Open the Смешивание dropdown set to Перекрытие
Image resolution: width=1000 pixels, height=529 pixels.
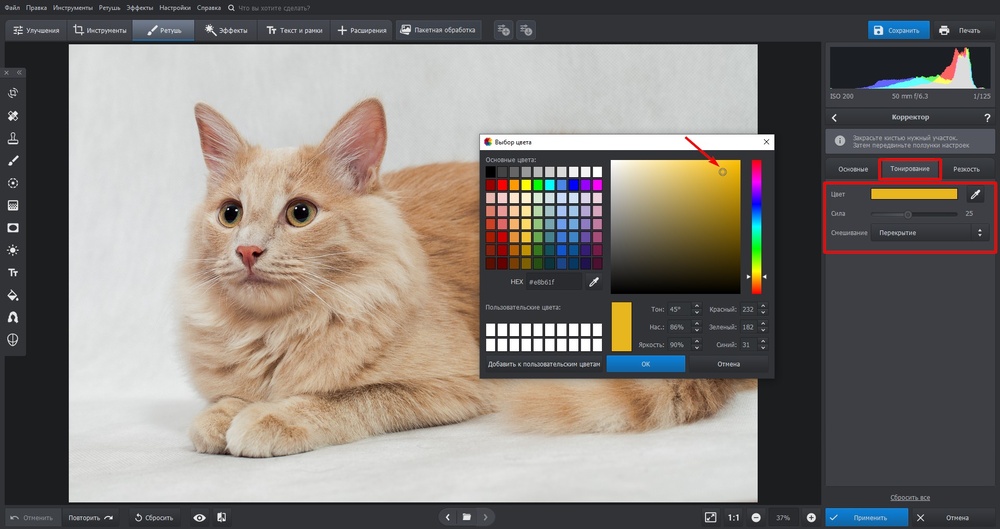[x=928, y=232]
